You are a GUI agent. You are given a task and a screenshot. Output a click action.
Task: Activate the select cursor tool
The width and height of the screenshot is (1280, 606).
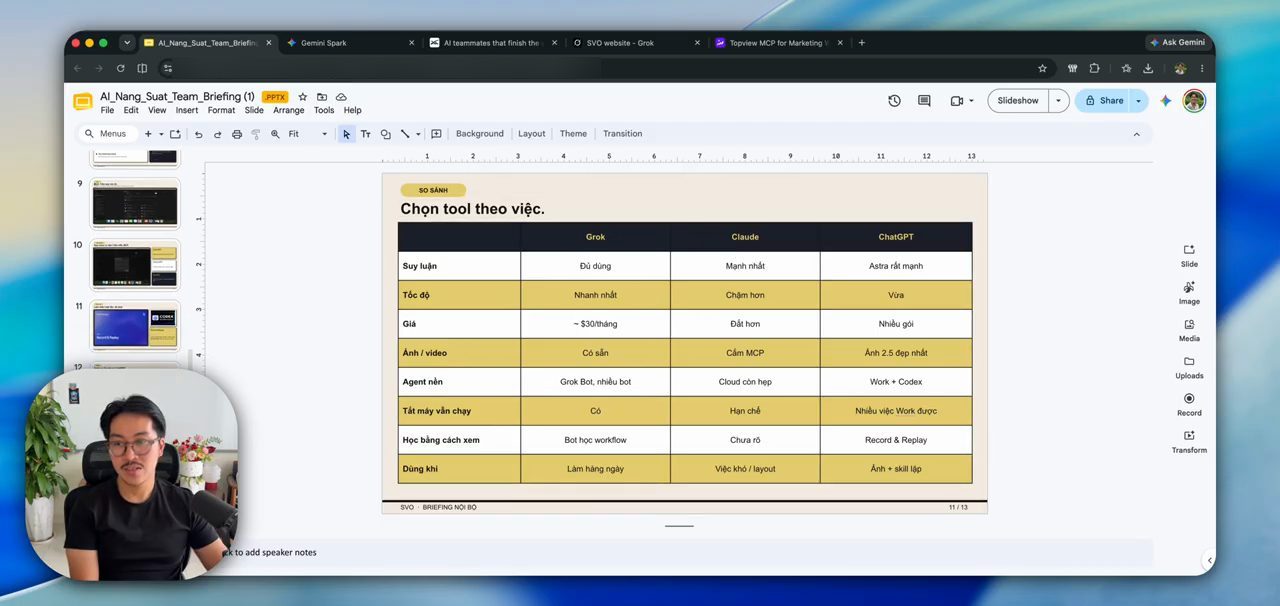point(346,134)
